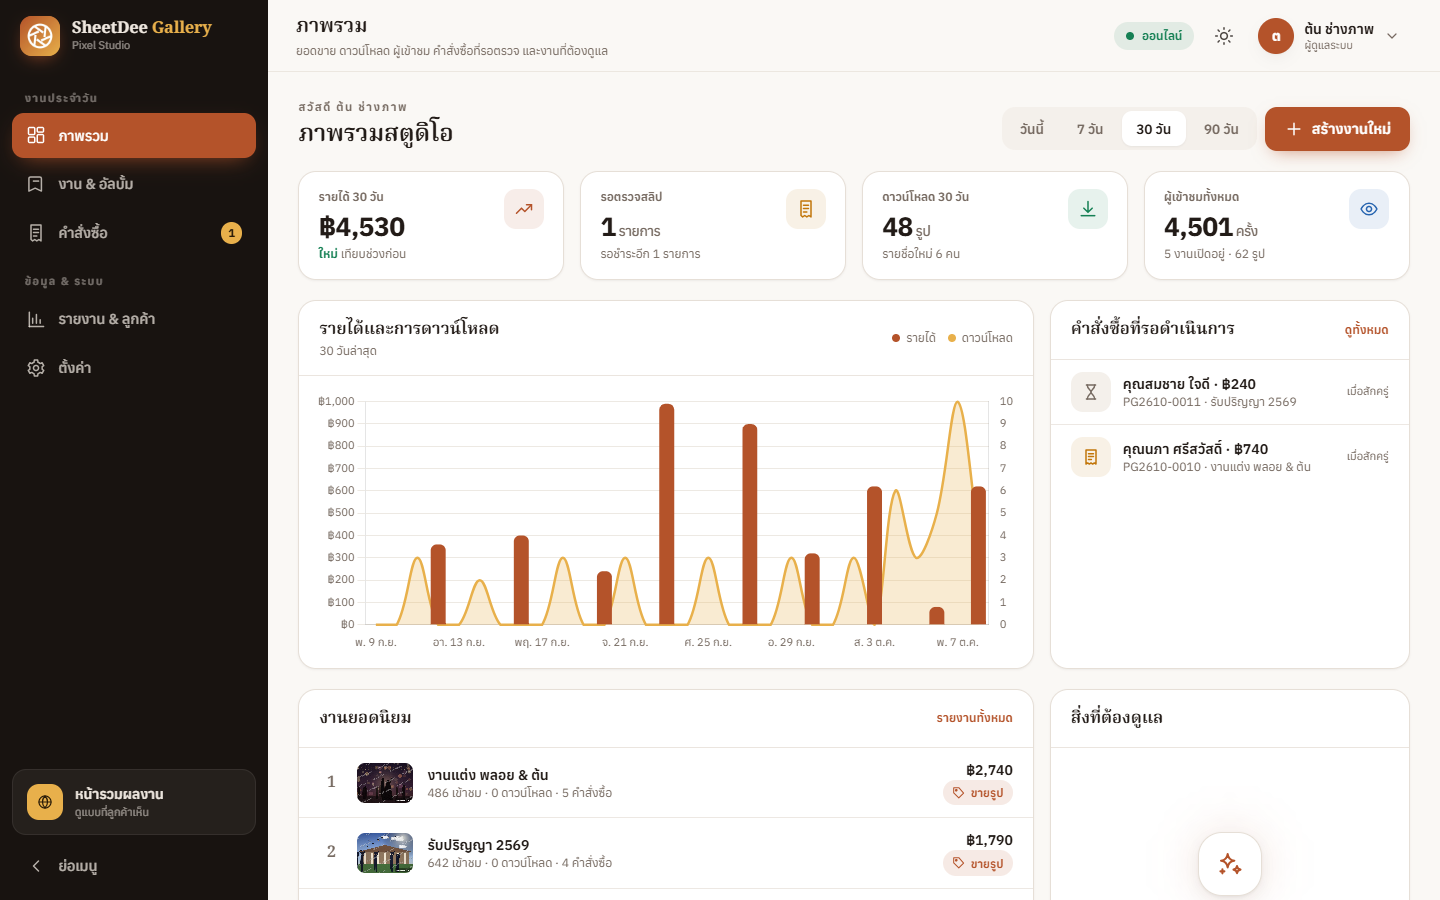Image resolution: width=1440 pixels, height=900 pixels.
Task: Click the SheetDee Gallery logo icon
Action: [x=40, y=36]
